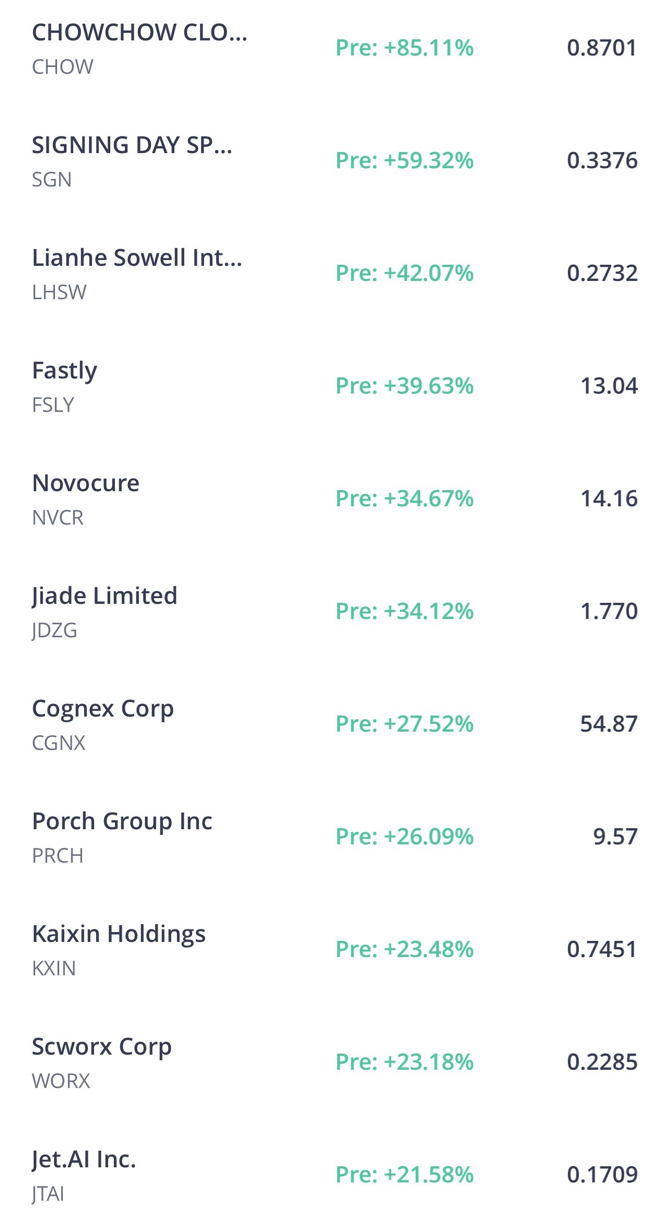670x1226 pixels.
Task: Click the Pre: +27.52% Cognex change
Action: coord(405,724)
